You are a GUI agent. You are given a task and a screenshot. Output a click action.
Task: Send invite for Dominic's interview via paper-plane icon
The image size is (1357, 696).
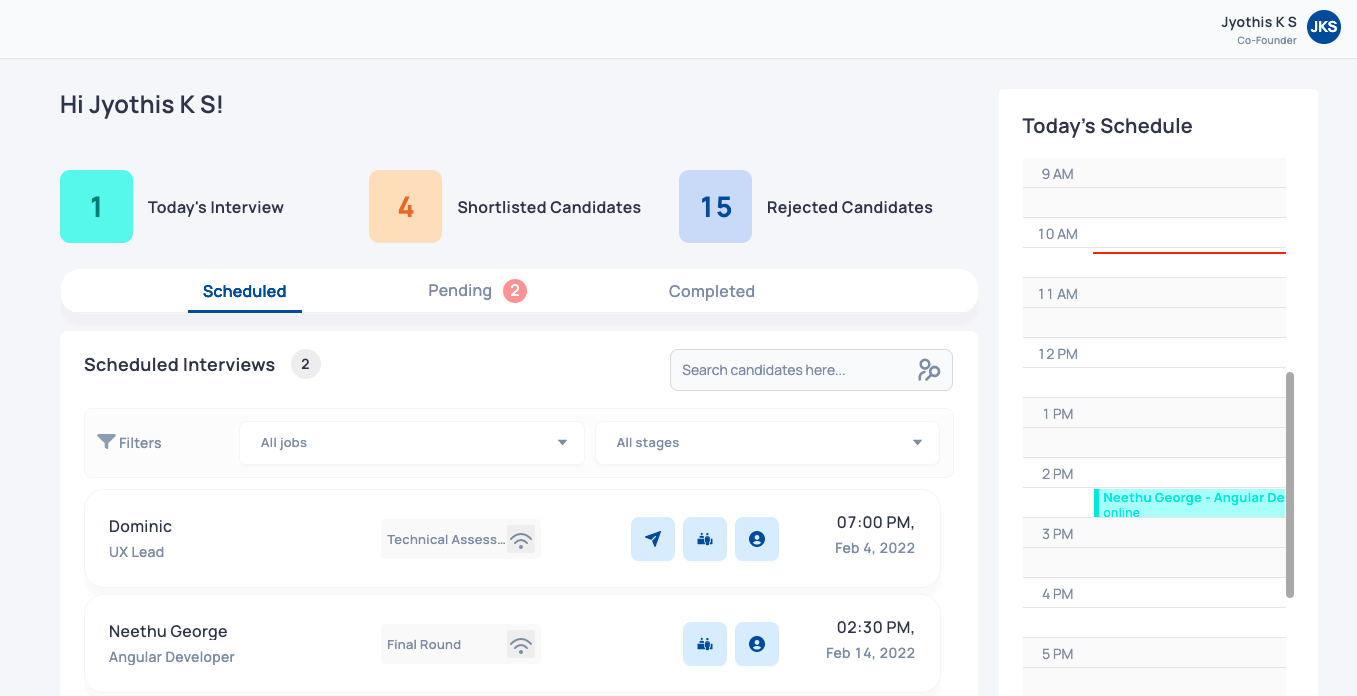pos(653,539)
